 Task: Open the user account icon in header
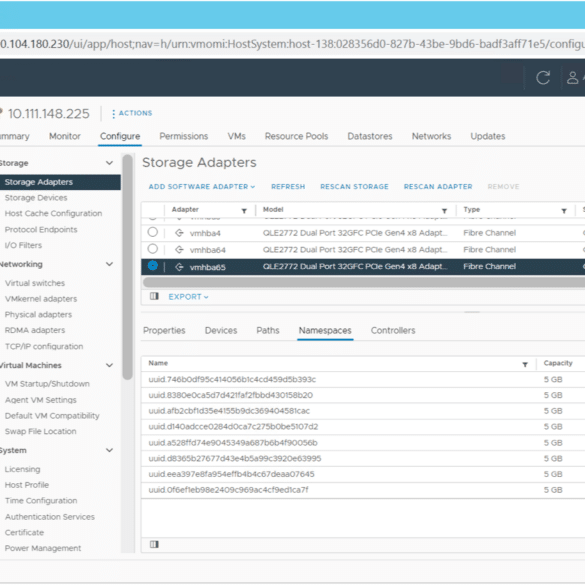coord(573,78)
